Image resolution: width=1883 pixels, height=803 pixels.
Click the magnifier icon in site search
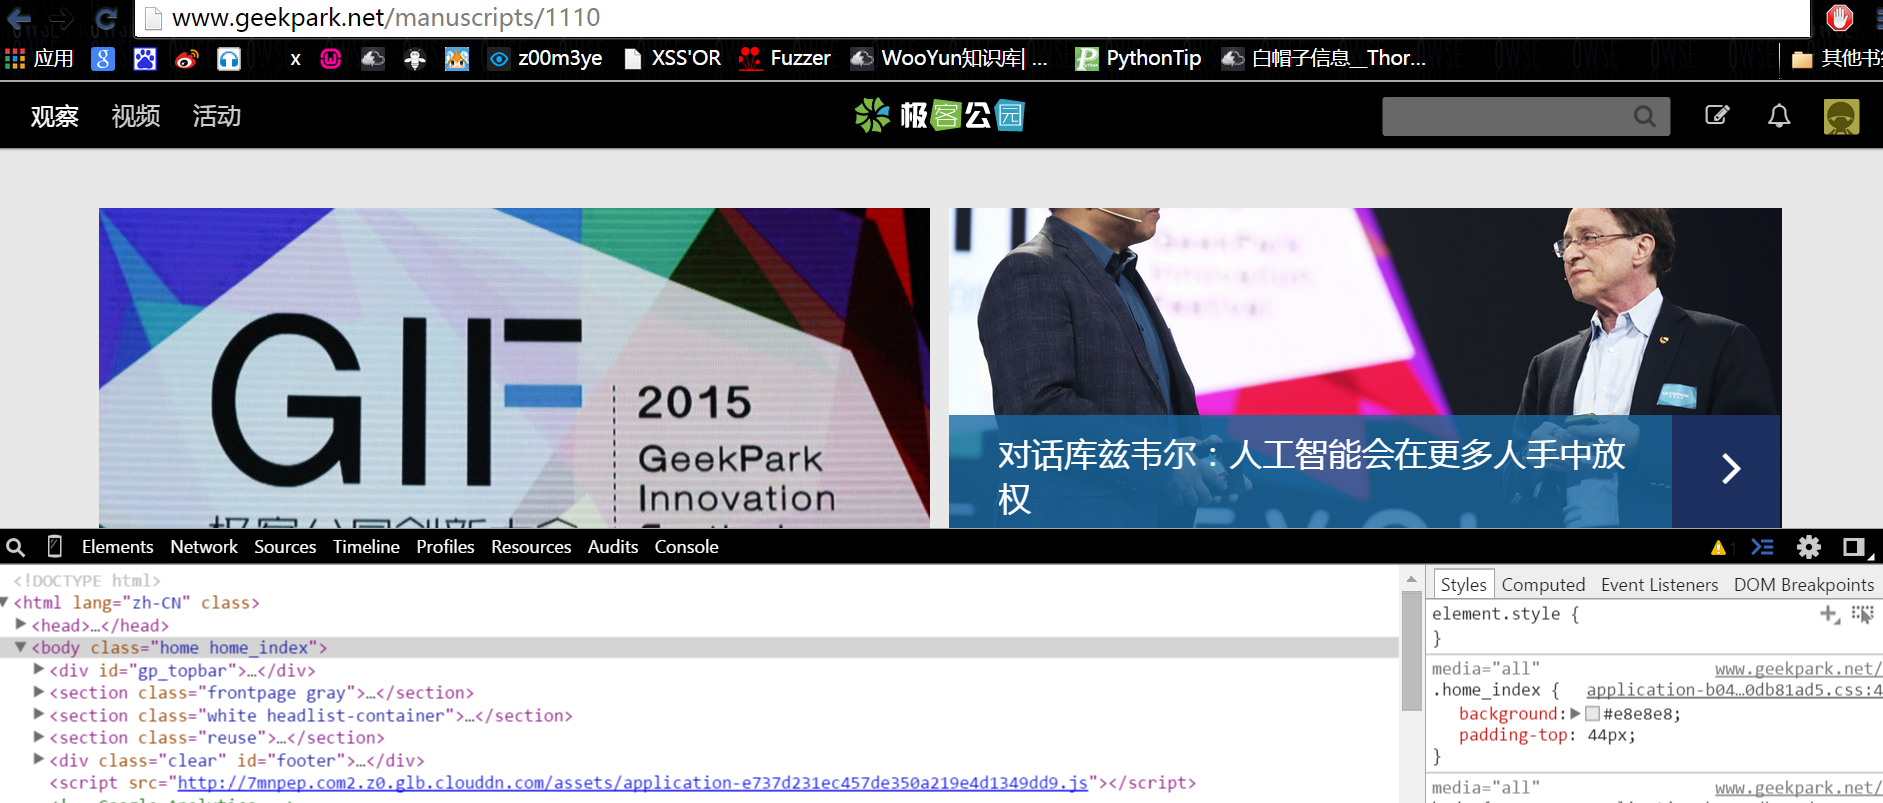[x=1644, y=116]
